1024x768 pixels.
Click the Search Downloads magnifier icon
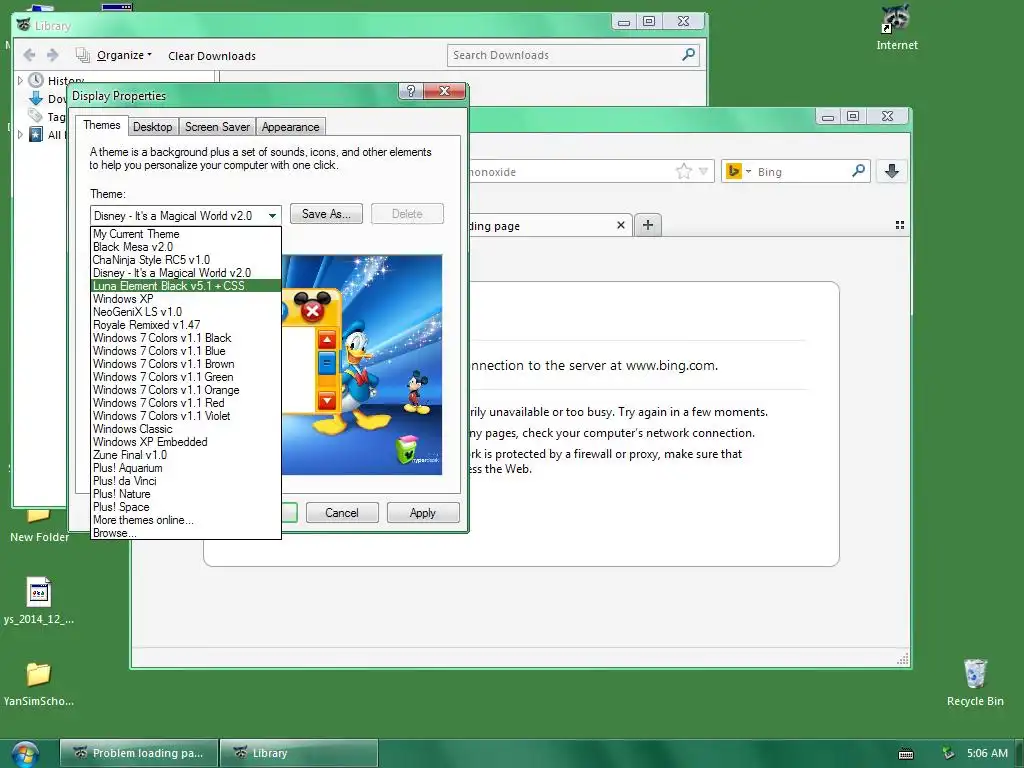(x=688, y=55)
